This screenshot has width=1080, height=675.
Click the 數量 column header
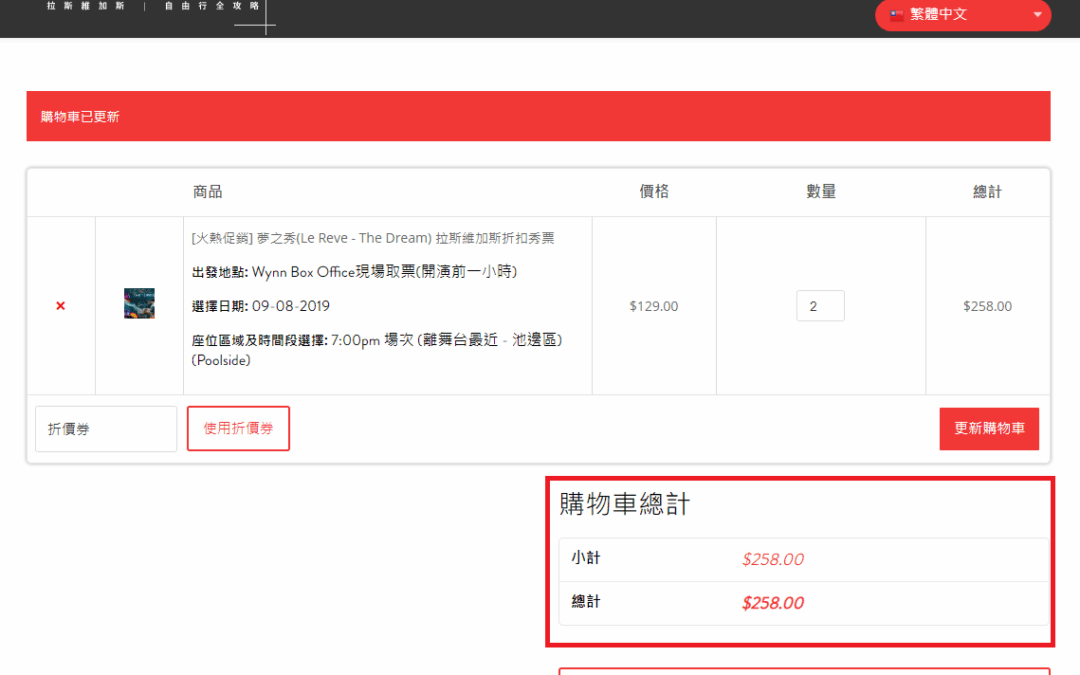click(821, 192)
